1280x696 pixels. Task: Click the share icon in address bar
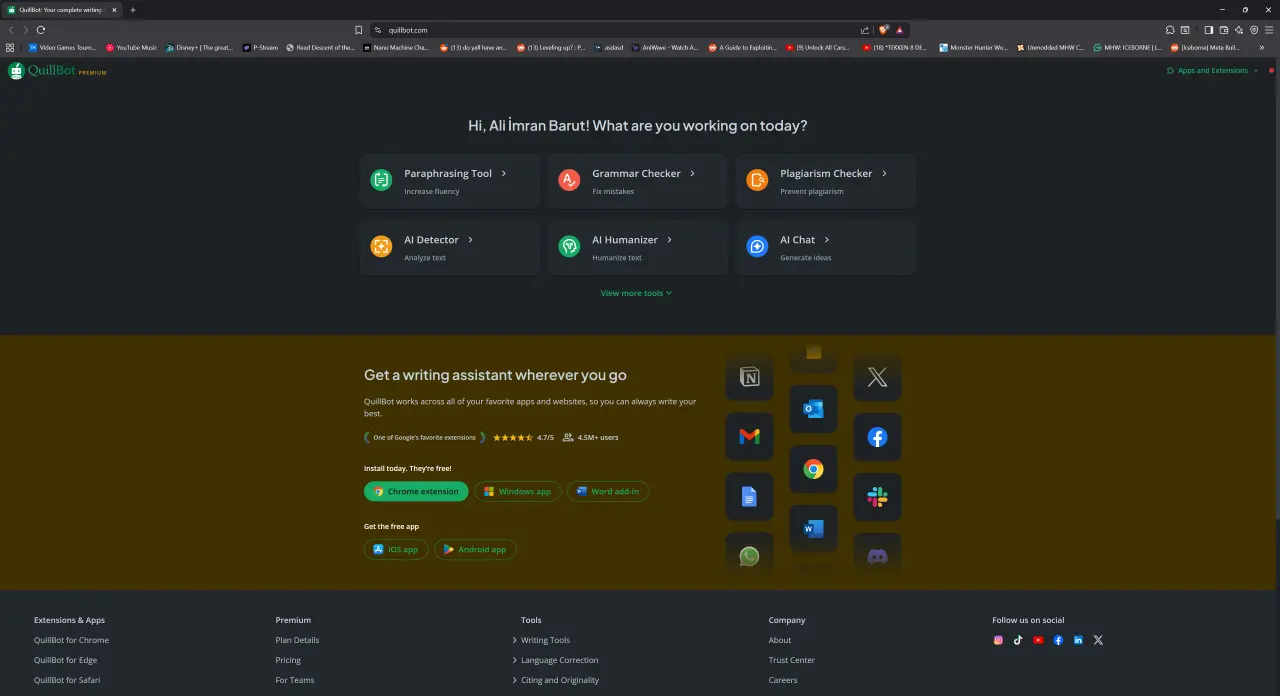865,30
